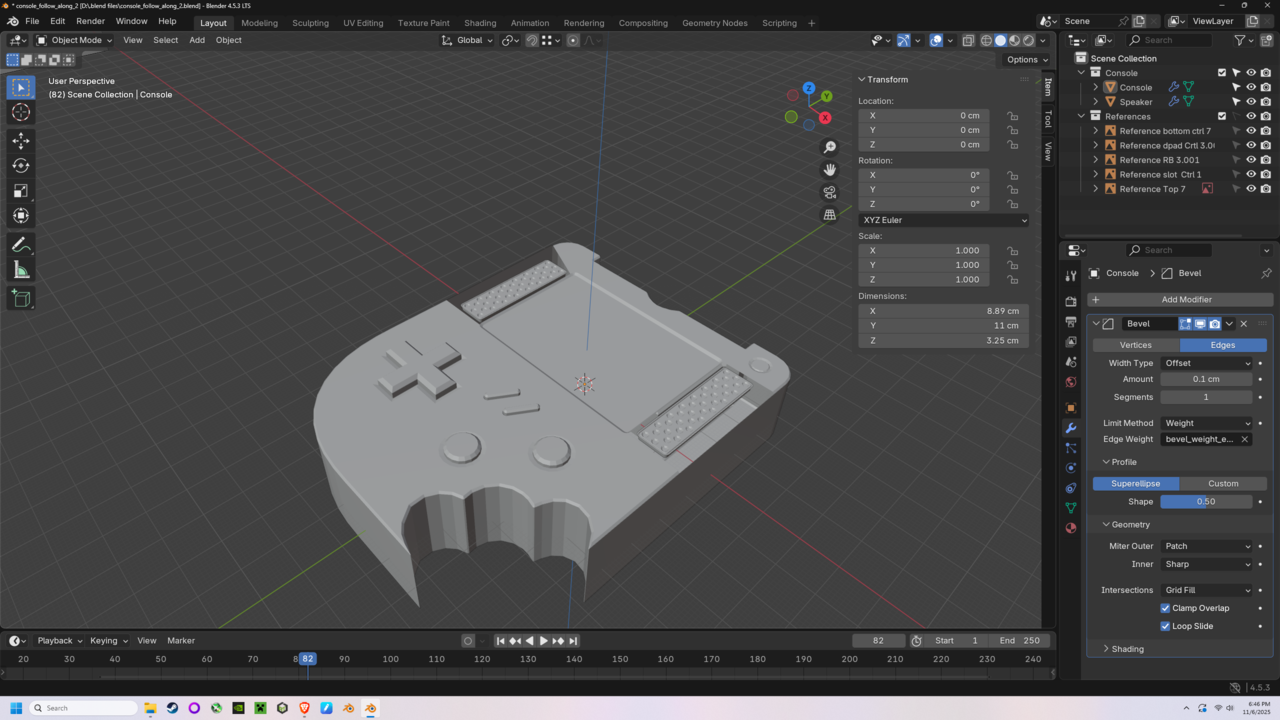Image resolution: width=1280 pixels, height=720 pixels.
Task: Switch bevel to Vertices mode
Action: pyautogui.click(x=1135, y=345)
